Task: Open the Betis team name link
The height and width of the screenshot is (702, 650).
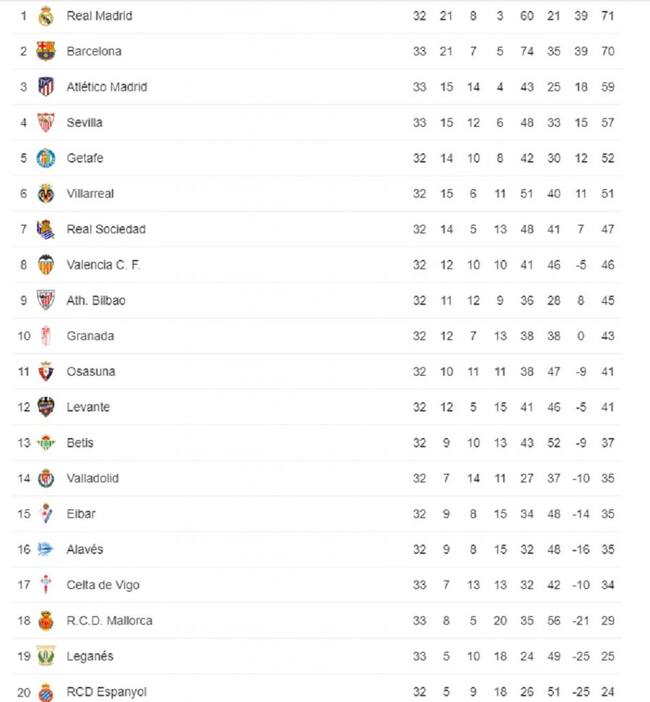Action: click(x=80, y=443)
